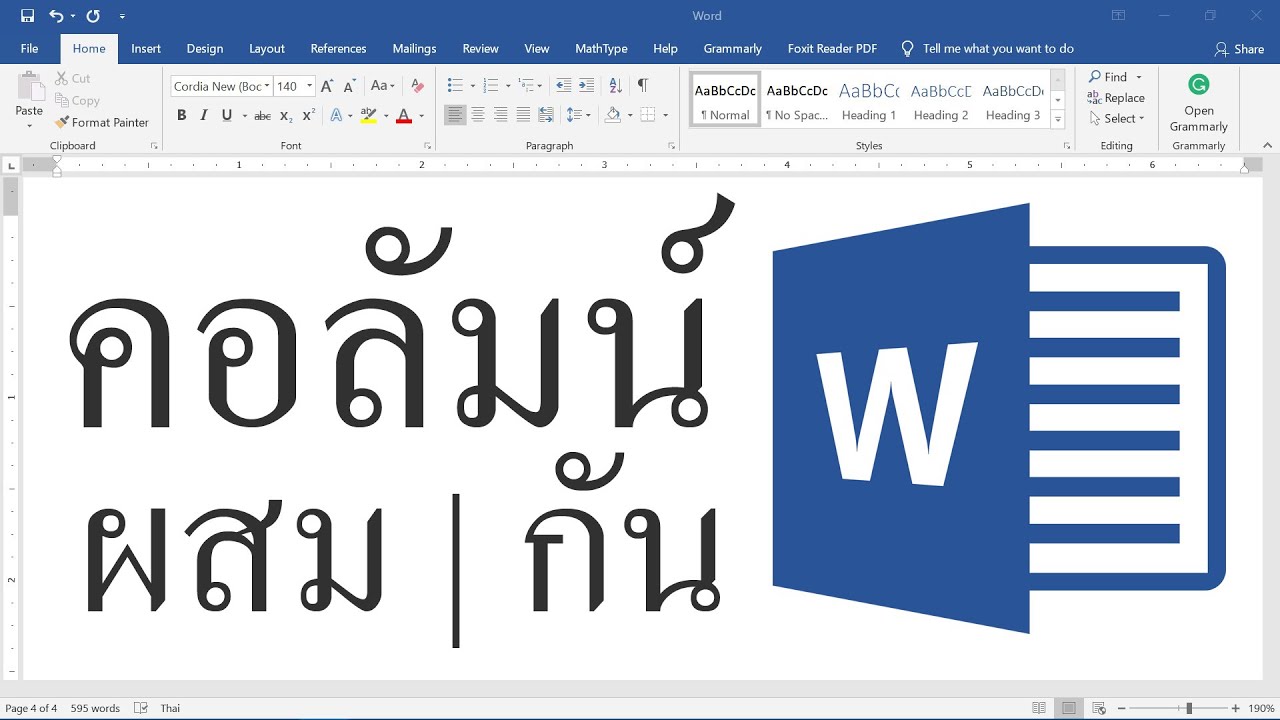Switch to Web Layout view

[1099, 708]
